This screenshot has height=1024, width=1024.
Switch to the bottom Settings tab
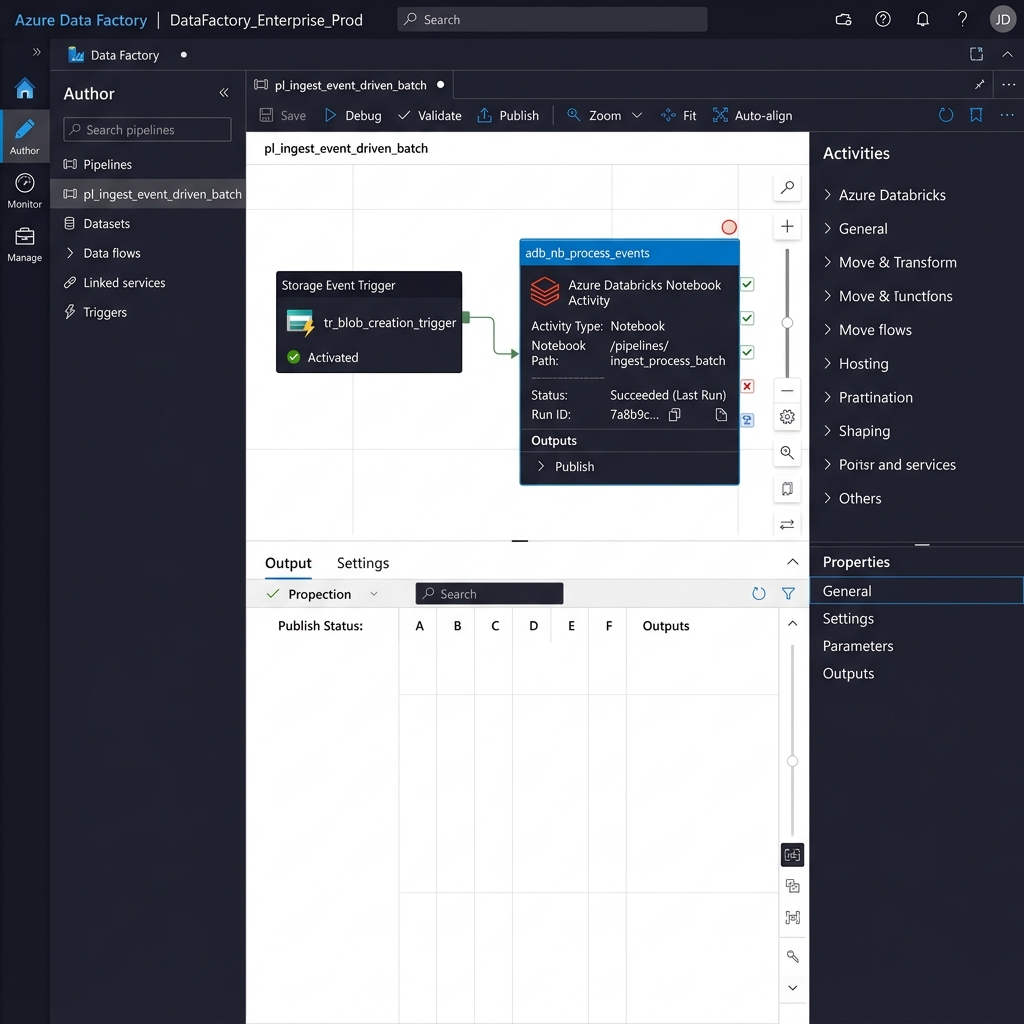pos(362,563)
